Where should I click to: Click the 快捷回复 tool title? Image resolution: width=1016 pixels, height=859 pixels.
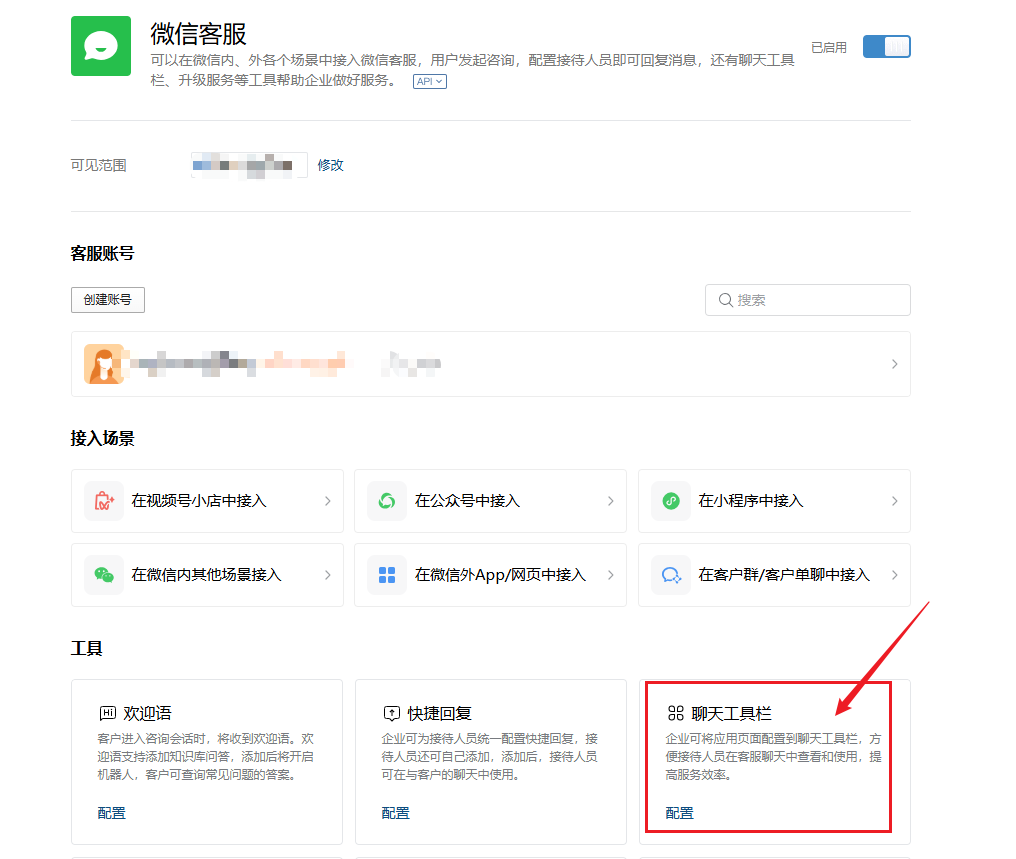[439, 713]
